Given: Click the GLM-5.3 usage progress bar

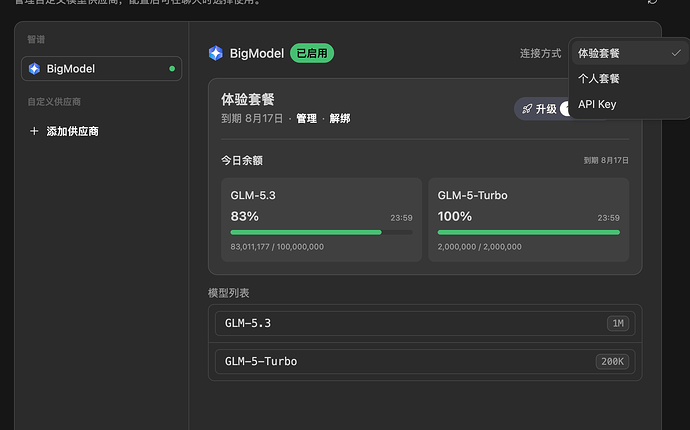Looking at the screenshot, I should click(x=321, y=232).
